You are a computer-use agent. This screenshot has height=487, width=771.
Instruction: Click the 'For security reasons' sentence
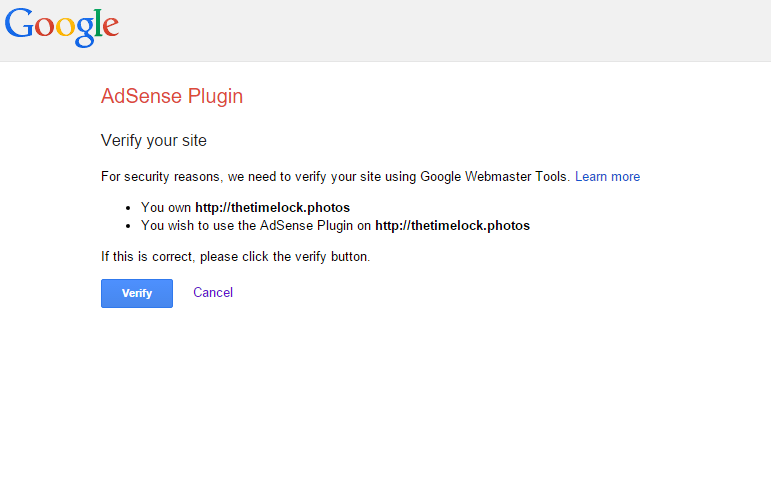coord(335,177)
